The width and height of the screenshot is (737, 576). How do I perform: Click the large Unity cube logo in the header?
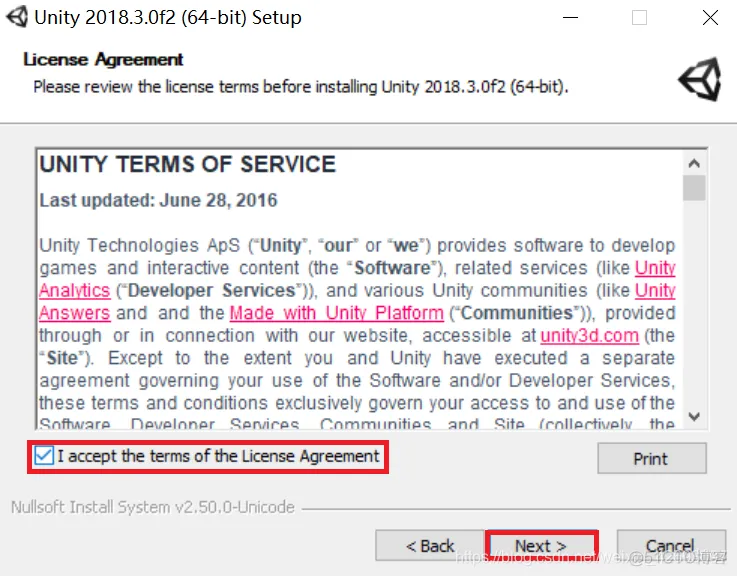click(700, 79)
